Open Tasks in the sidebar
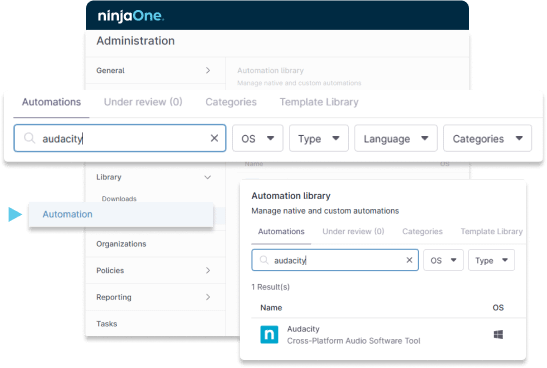The width and height of the screenshot is (547, 368). (106, 324)
